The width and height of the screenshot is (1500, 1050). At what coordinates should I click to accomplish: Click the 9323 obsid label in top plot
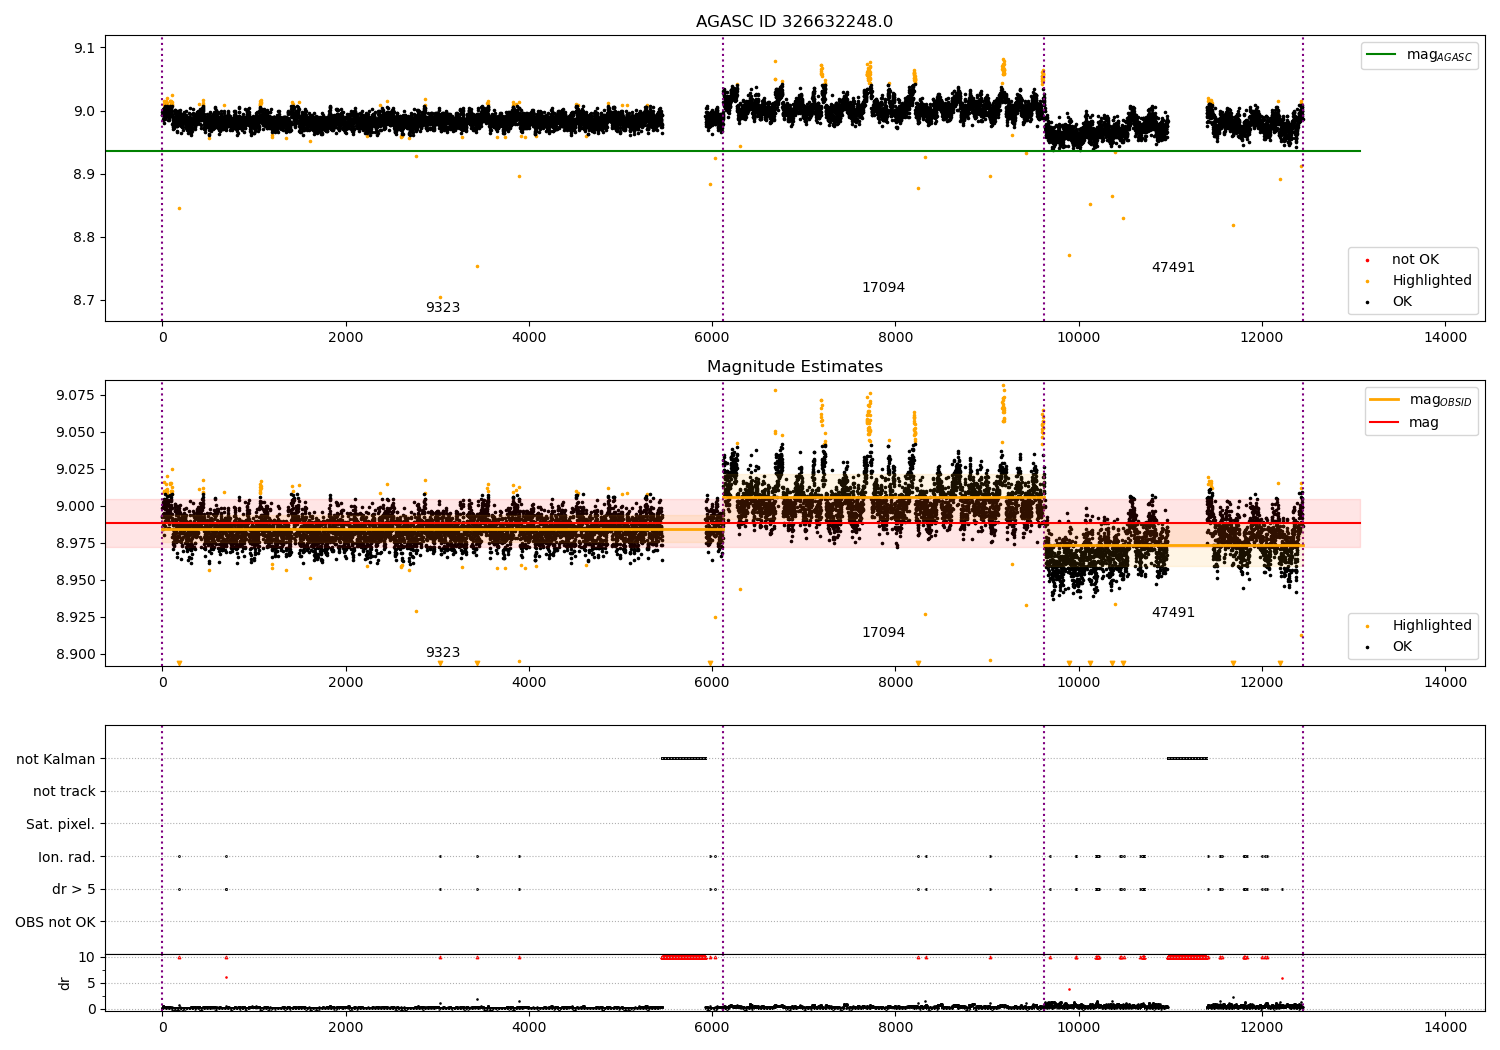point(443,307)
